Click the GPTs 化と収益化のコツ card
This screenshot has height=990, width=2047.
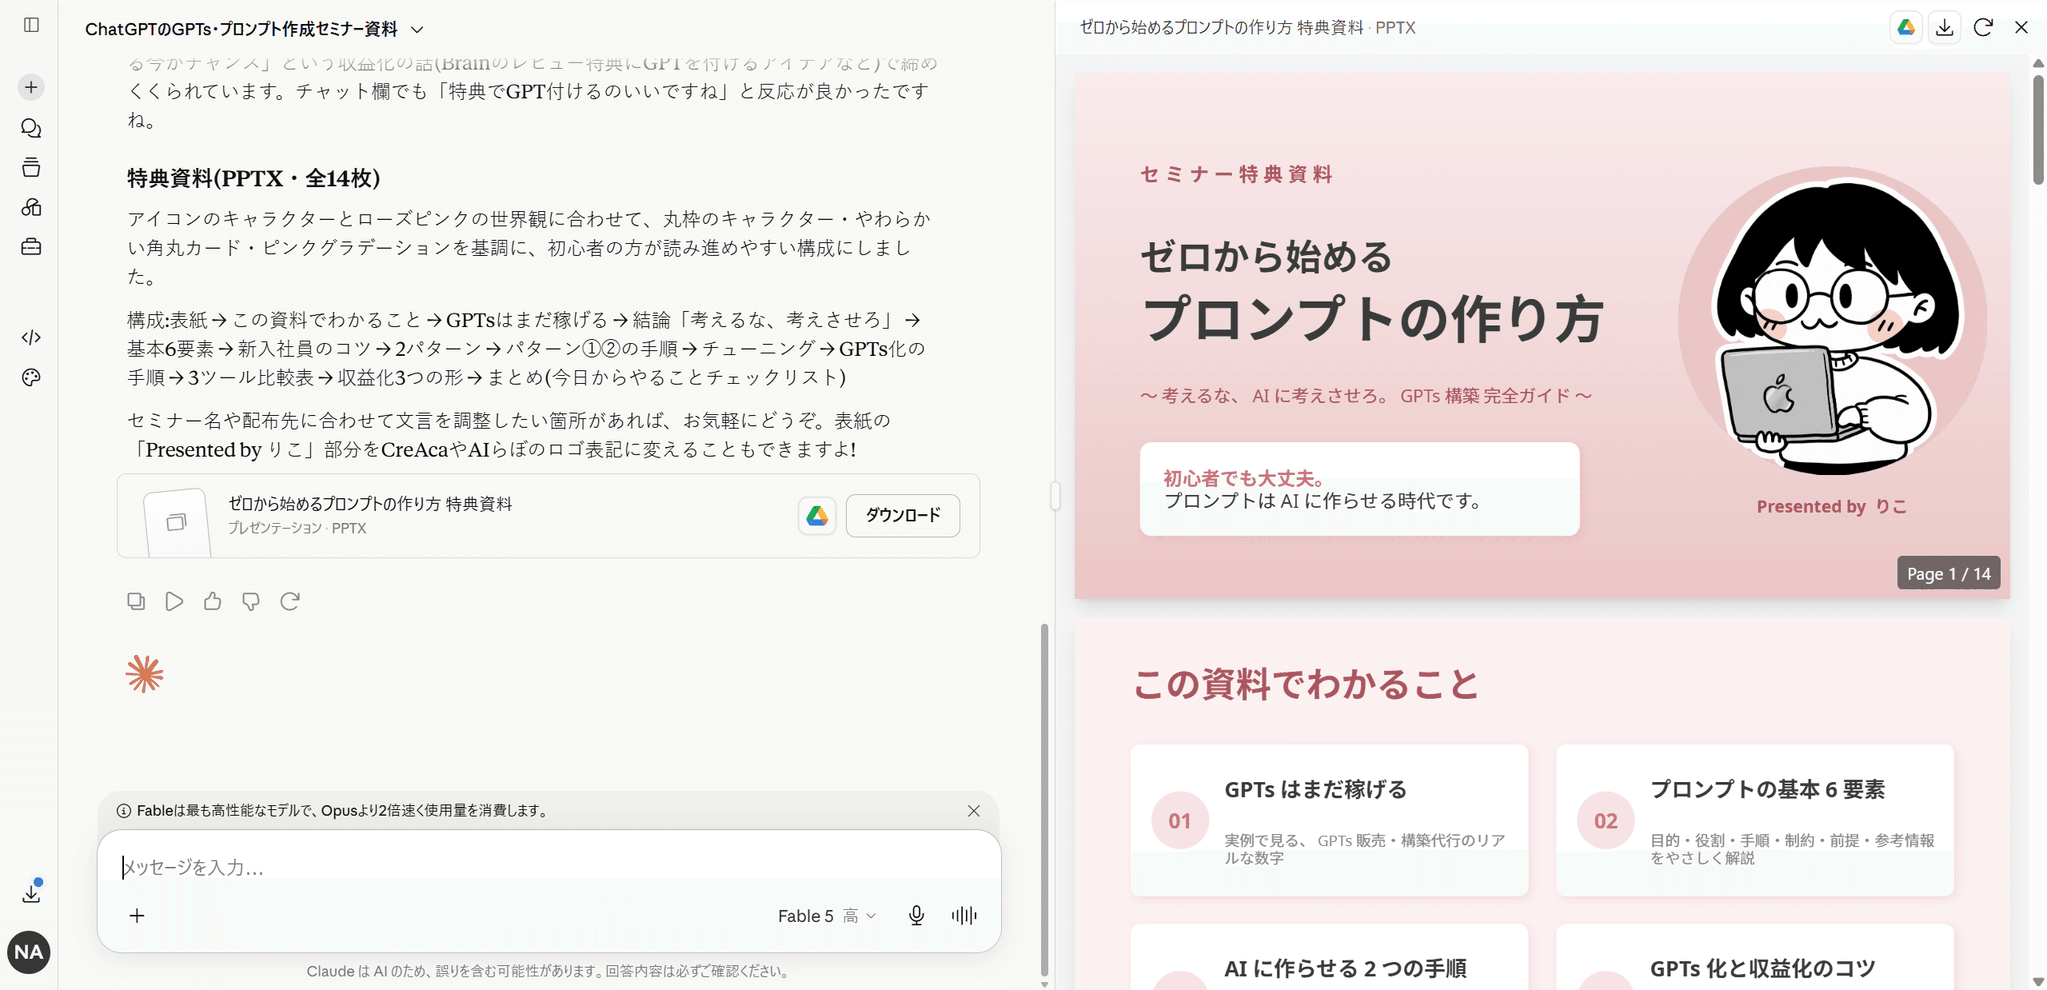click(1755, 957)
